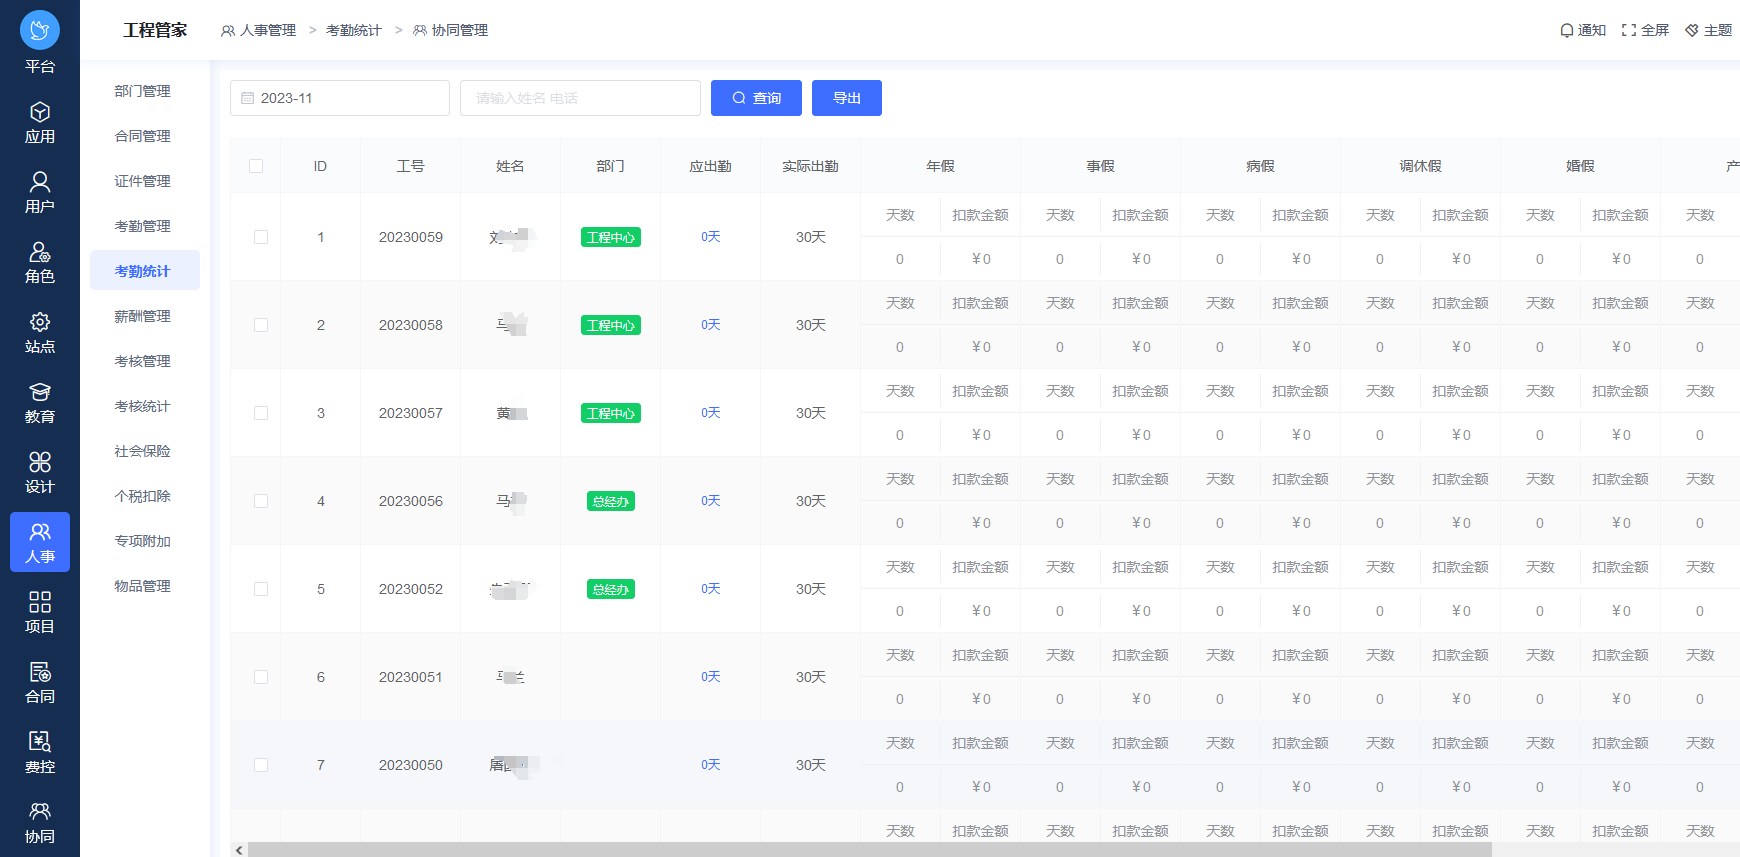Open the 平台 platform icon in sidebar
The image size is (1740, 857).
pos(40,32)
